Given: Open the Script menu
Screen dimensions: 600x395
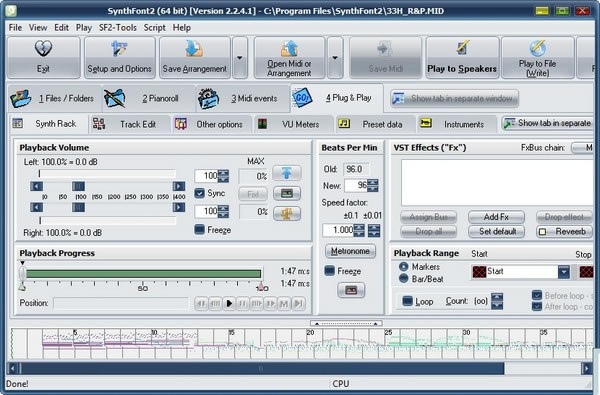Looking at the screenshot, I should pos(155,28).
